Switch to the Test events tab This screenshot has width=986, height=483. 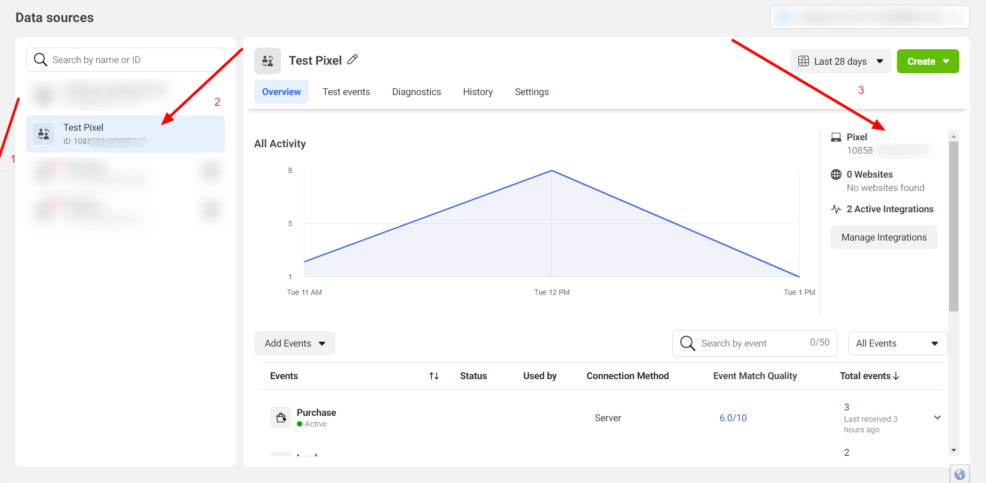346,92
